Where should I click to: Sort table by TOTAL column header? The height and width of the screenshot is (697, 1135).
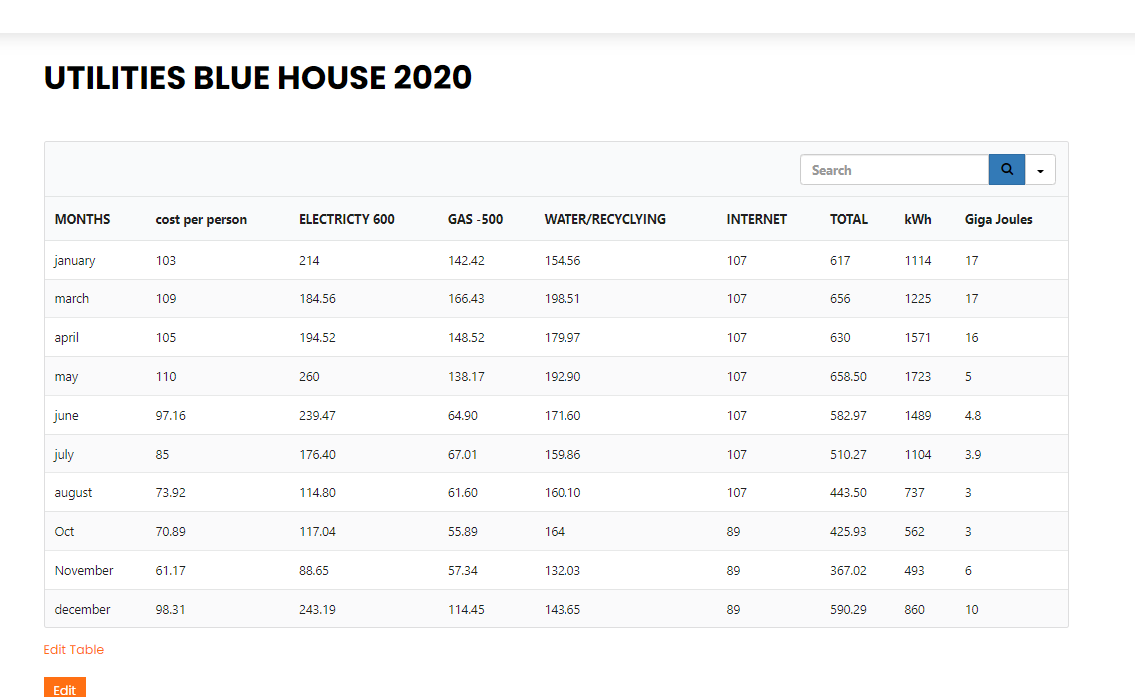pyautogui.click(x=848, y=219)
